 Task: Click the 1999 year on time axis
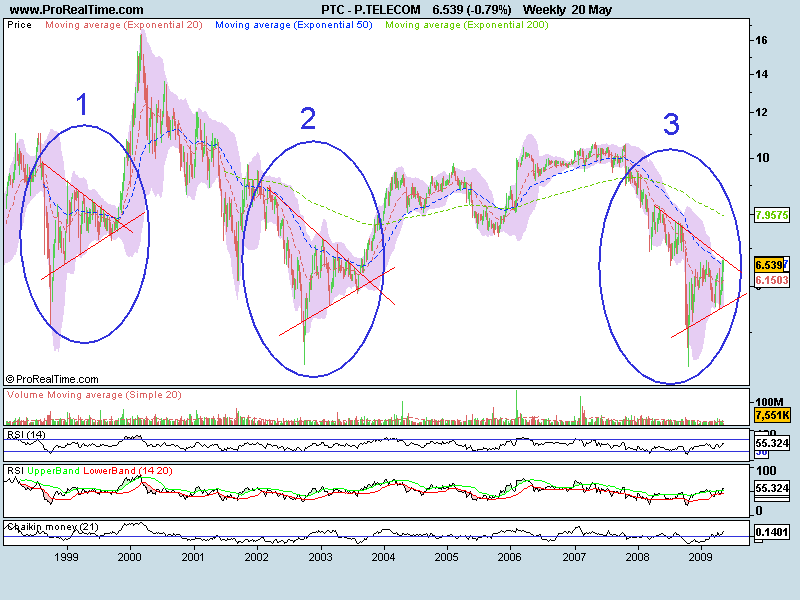pyautogui.click(x=66, y=557)
